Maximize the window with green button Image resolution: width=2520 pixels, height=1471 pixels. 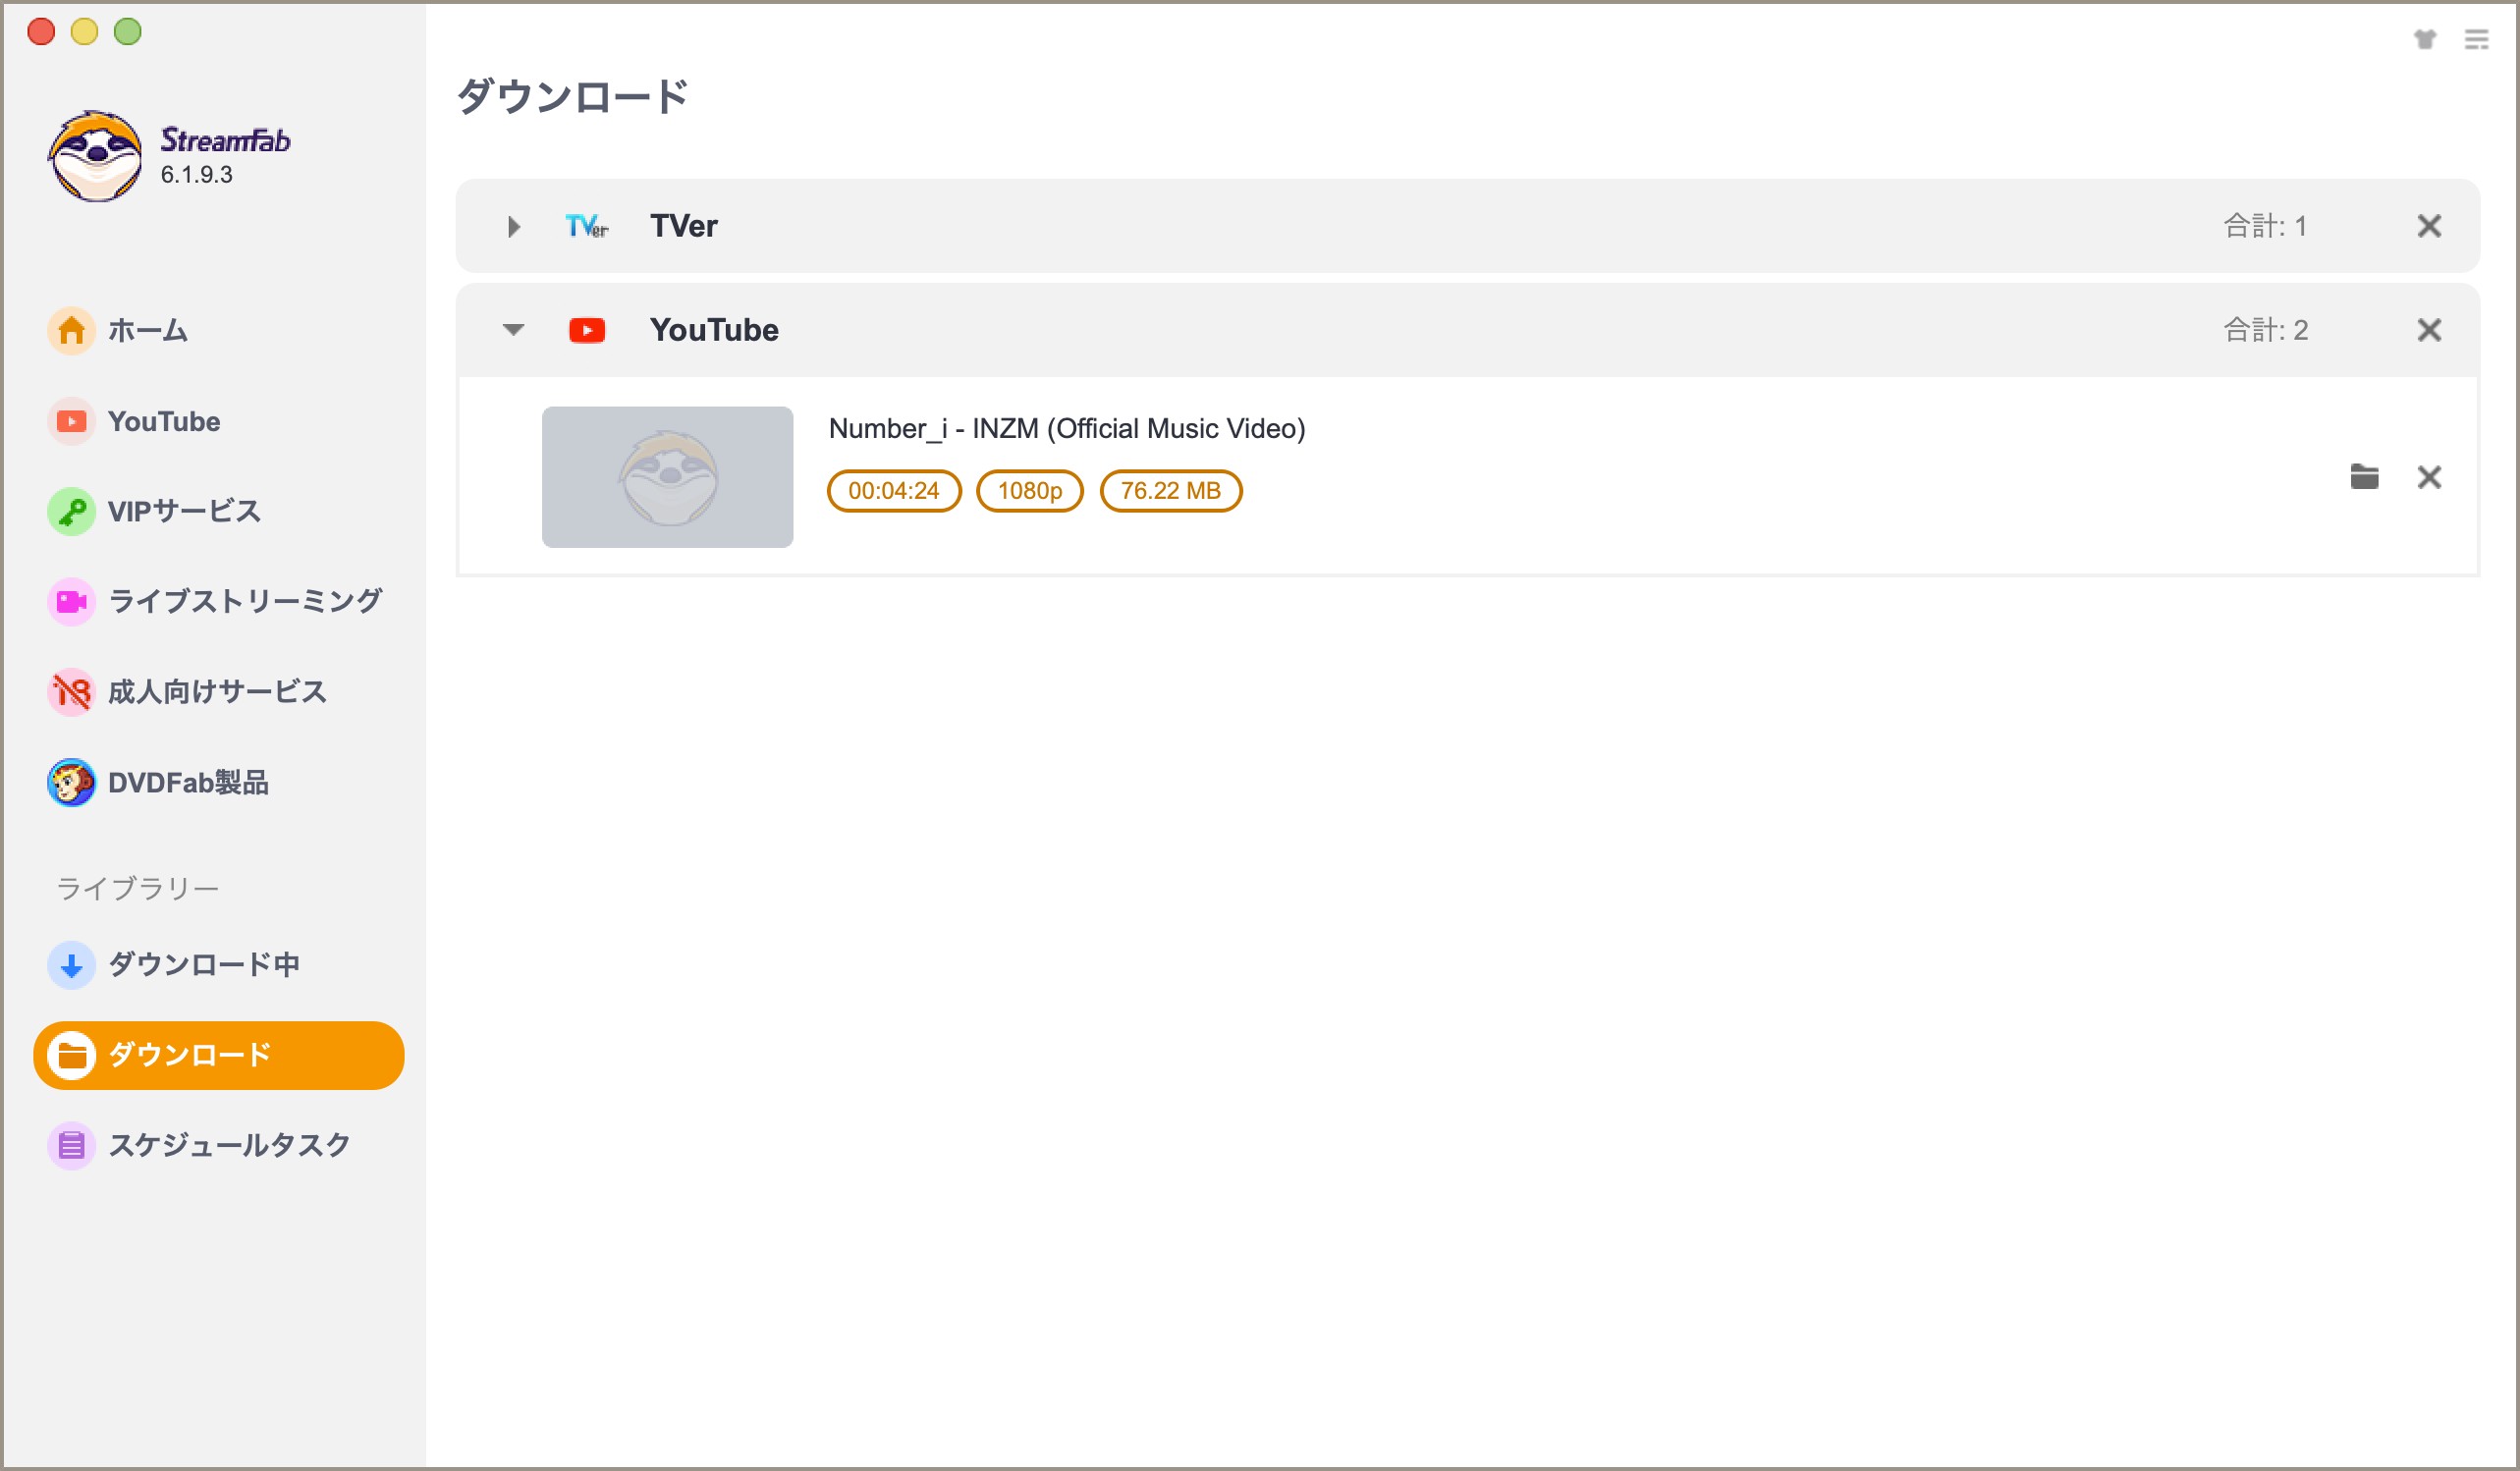[x=127, y=32]
